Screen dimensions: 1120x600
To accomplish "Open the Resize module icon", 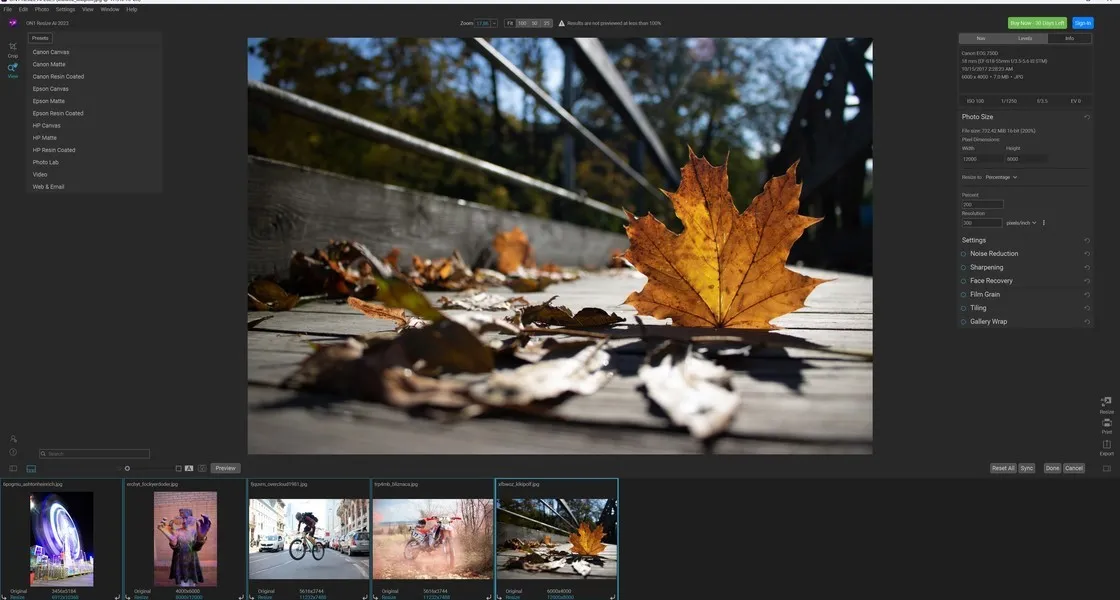I will [1107, 402].
